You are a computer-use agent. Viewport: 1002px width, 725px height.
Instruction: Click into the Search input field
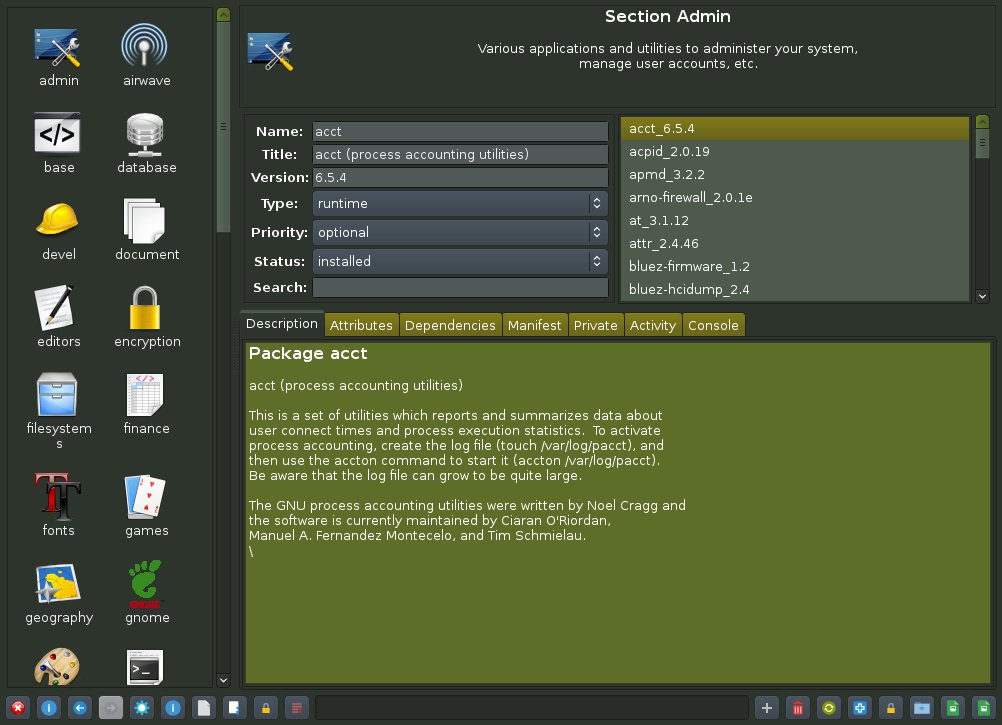[x=460, y=288]
